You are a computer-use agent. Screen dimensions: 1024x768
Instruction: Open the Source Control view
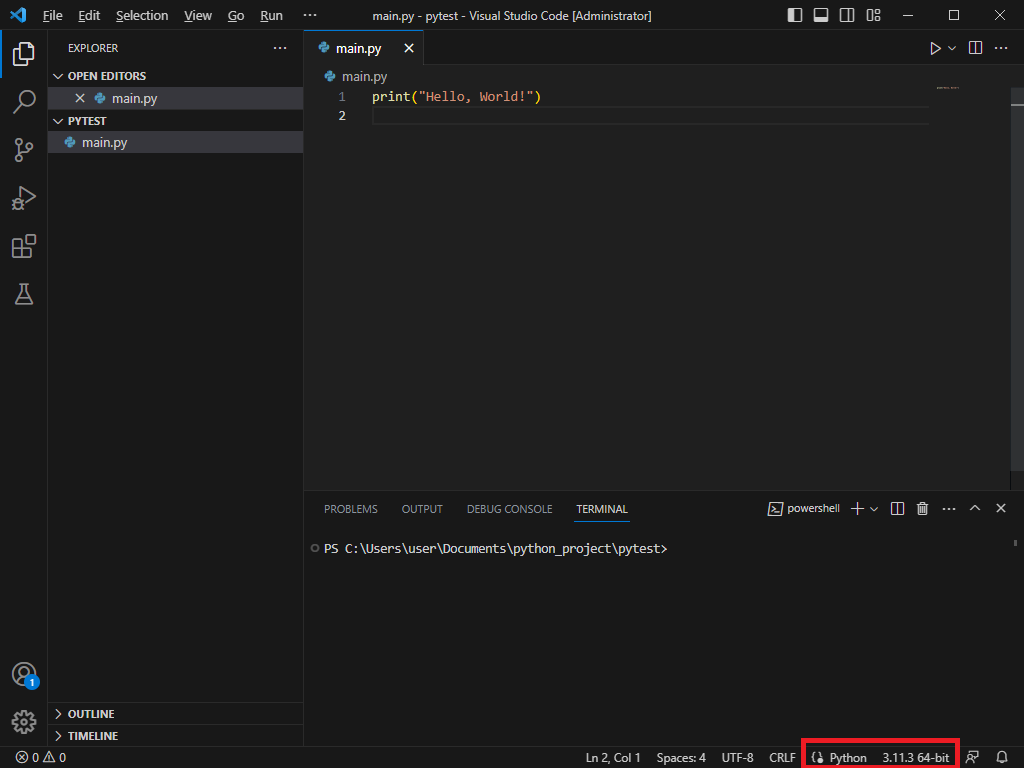click(24, 150)
